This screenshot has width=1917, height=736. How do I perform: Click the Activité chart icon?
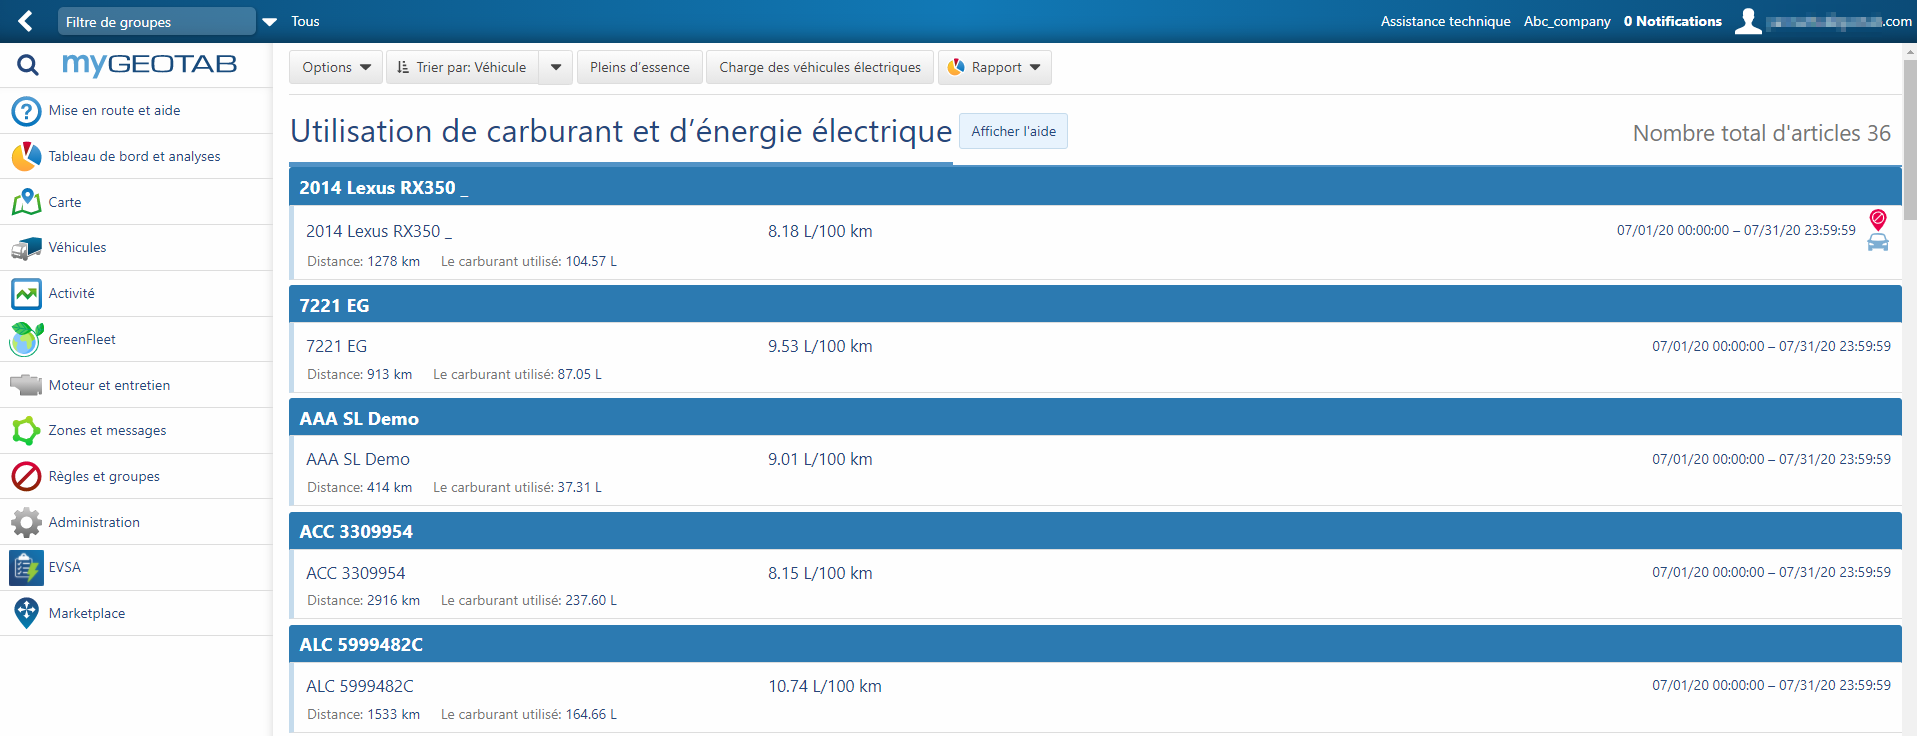click(26, 294)
